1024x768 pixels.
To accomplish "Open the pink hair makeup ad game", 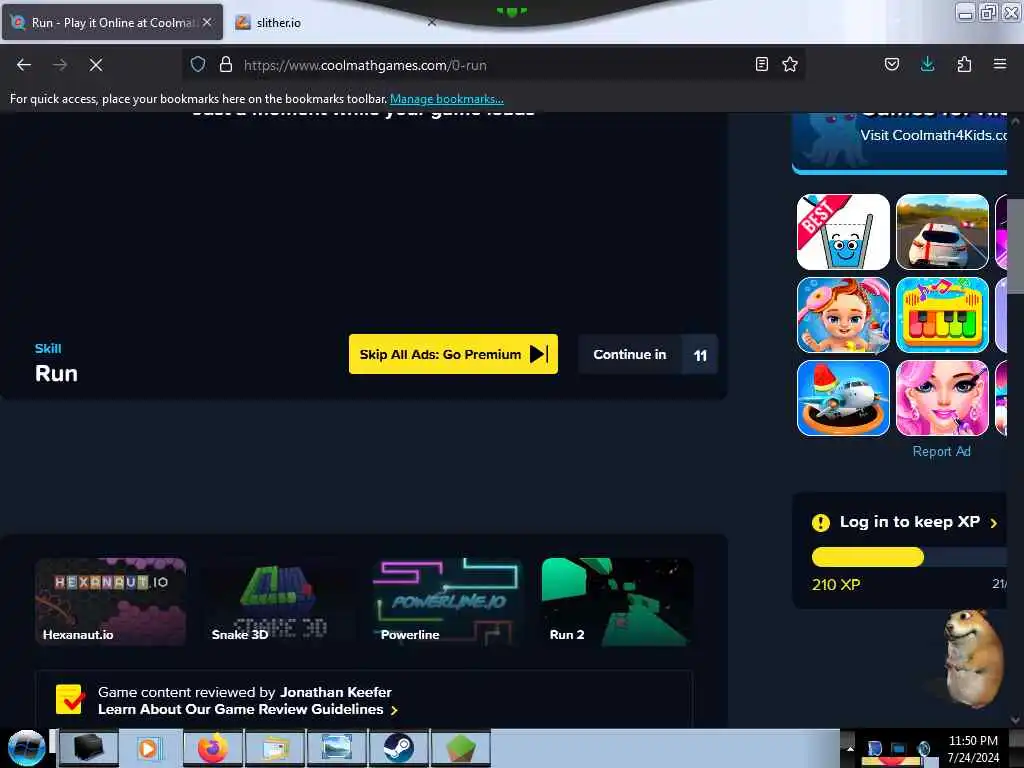I will (x=942, y=398).
